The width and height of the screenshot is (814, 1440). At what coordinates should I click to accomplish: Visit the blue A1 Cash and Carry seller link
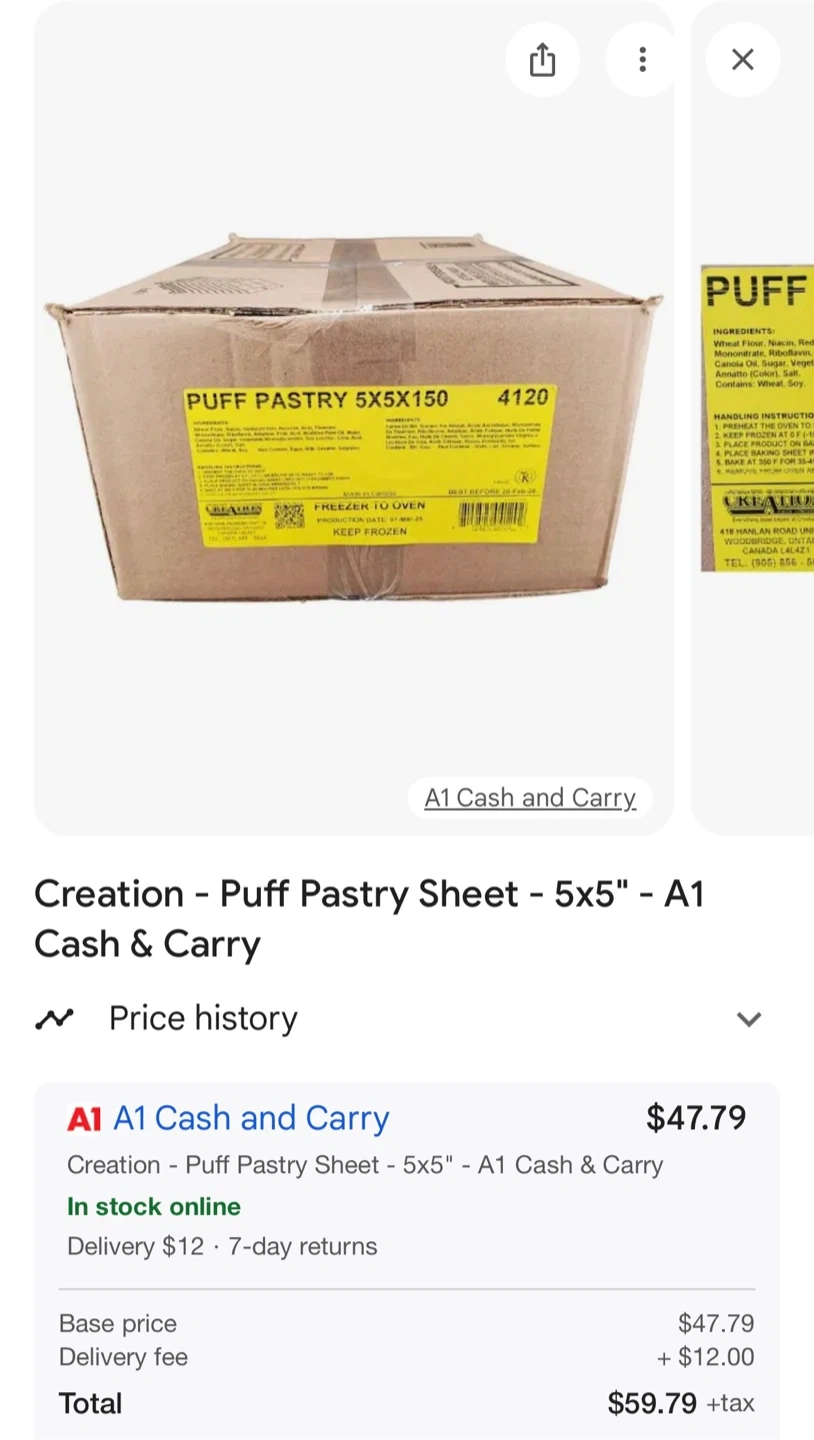pyautogui.click(x=251, y=1118)
